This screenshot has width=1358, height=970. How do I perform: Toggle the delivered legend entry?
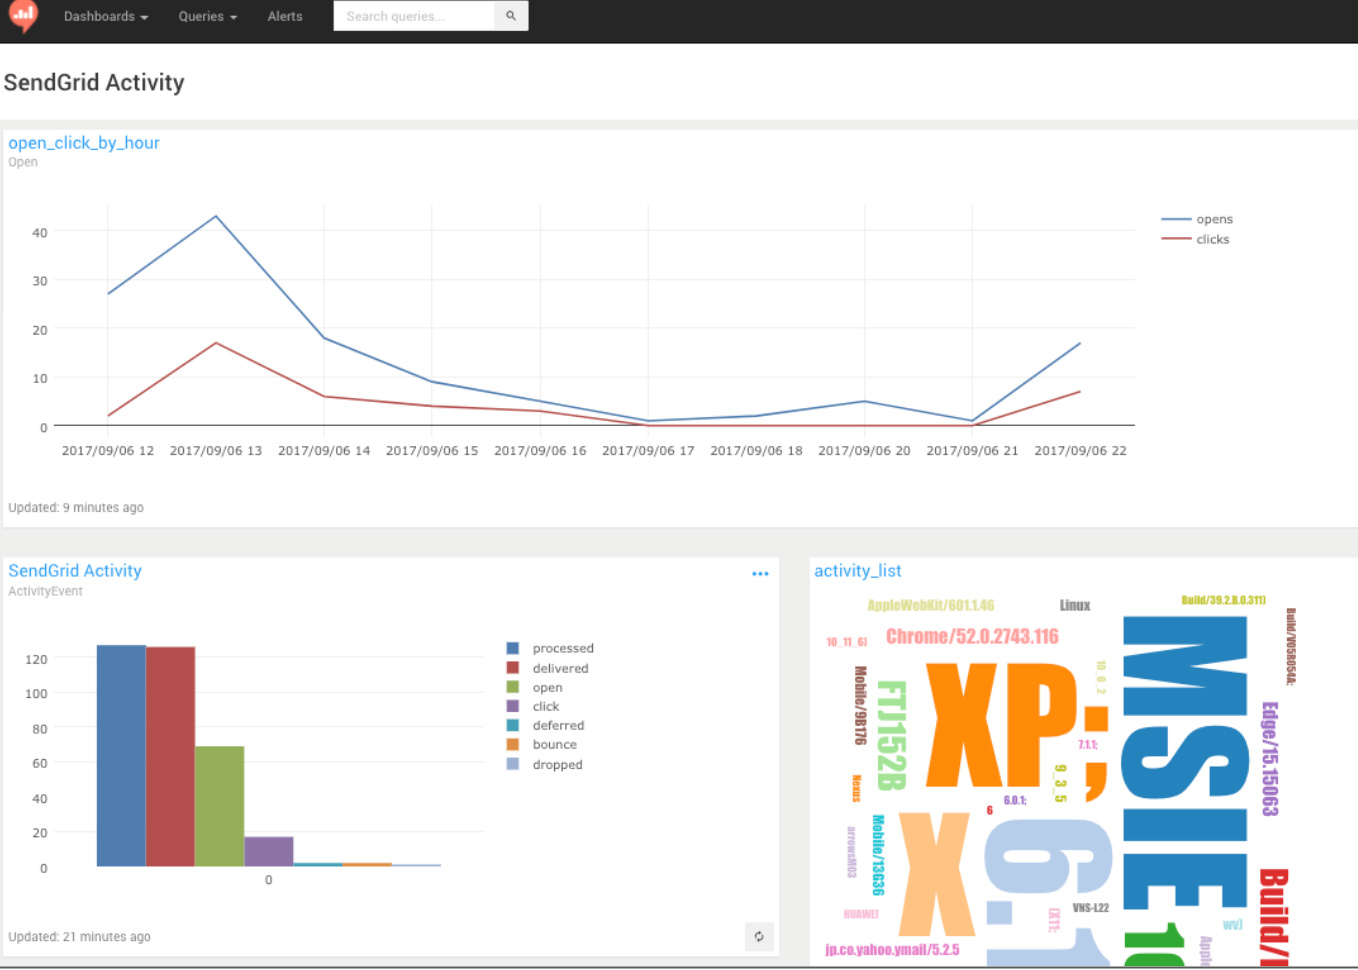[547, 668]
